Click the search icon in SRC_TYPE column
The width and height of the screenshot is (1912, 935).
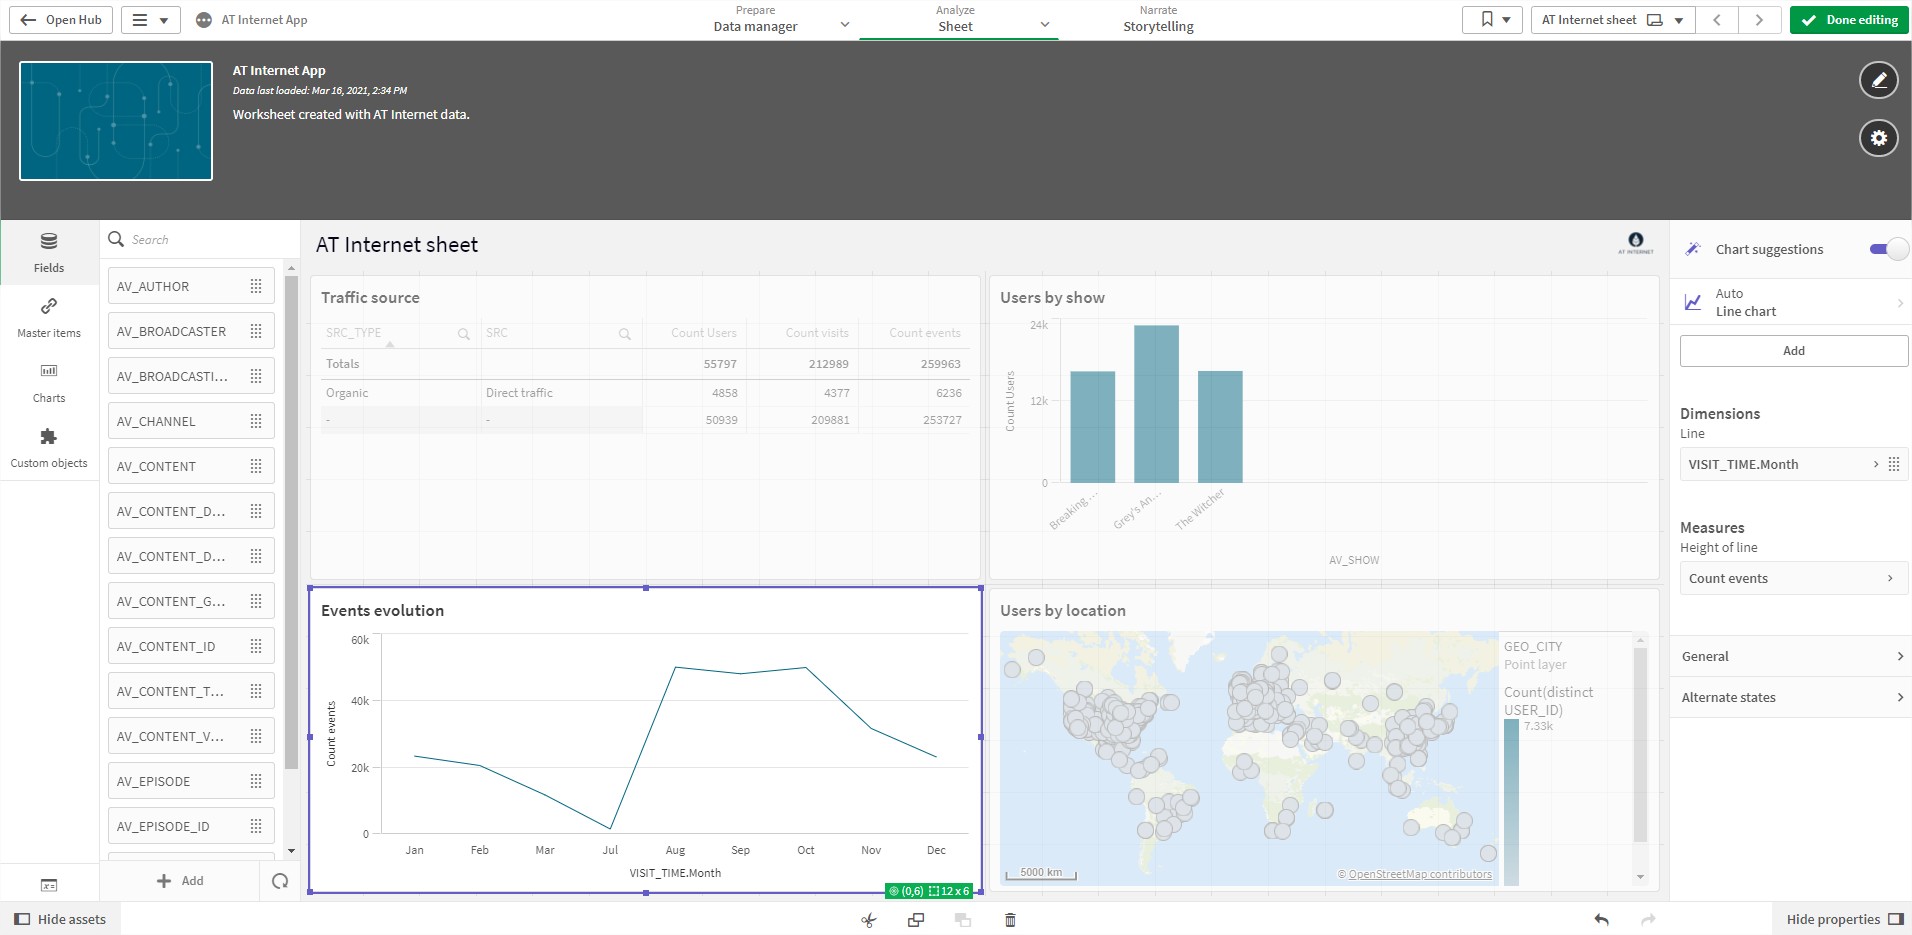coord(464,334)
